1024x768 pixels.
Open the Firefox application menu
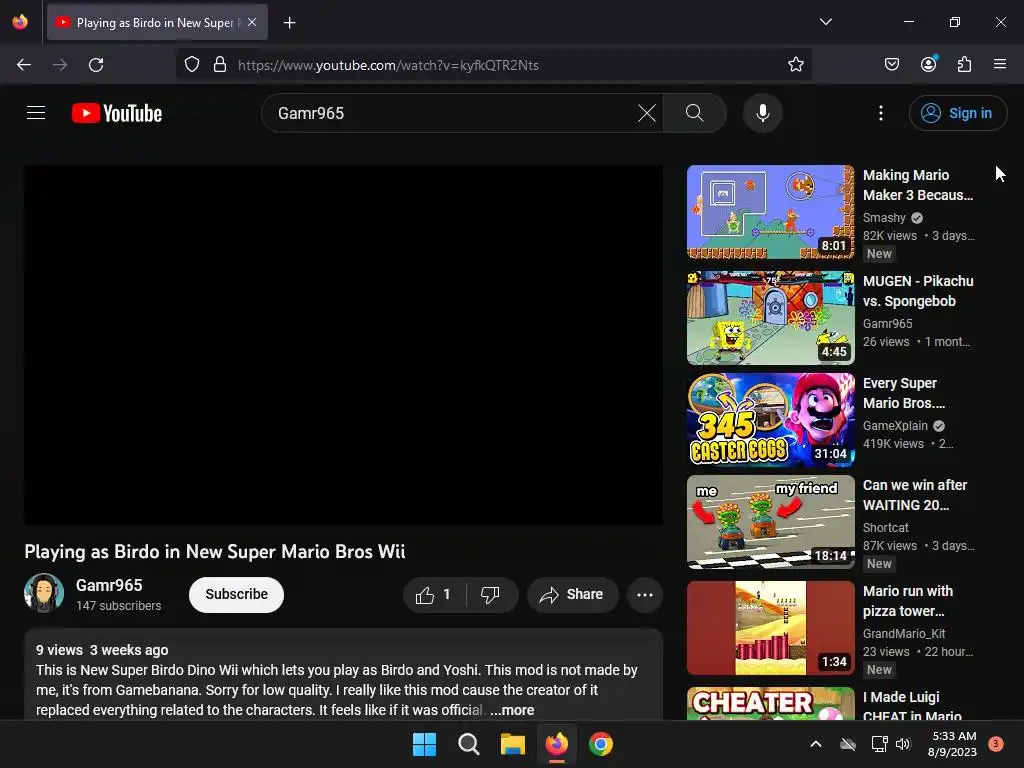tap(1000, 64)
